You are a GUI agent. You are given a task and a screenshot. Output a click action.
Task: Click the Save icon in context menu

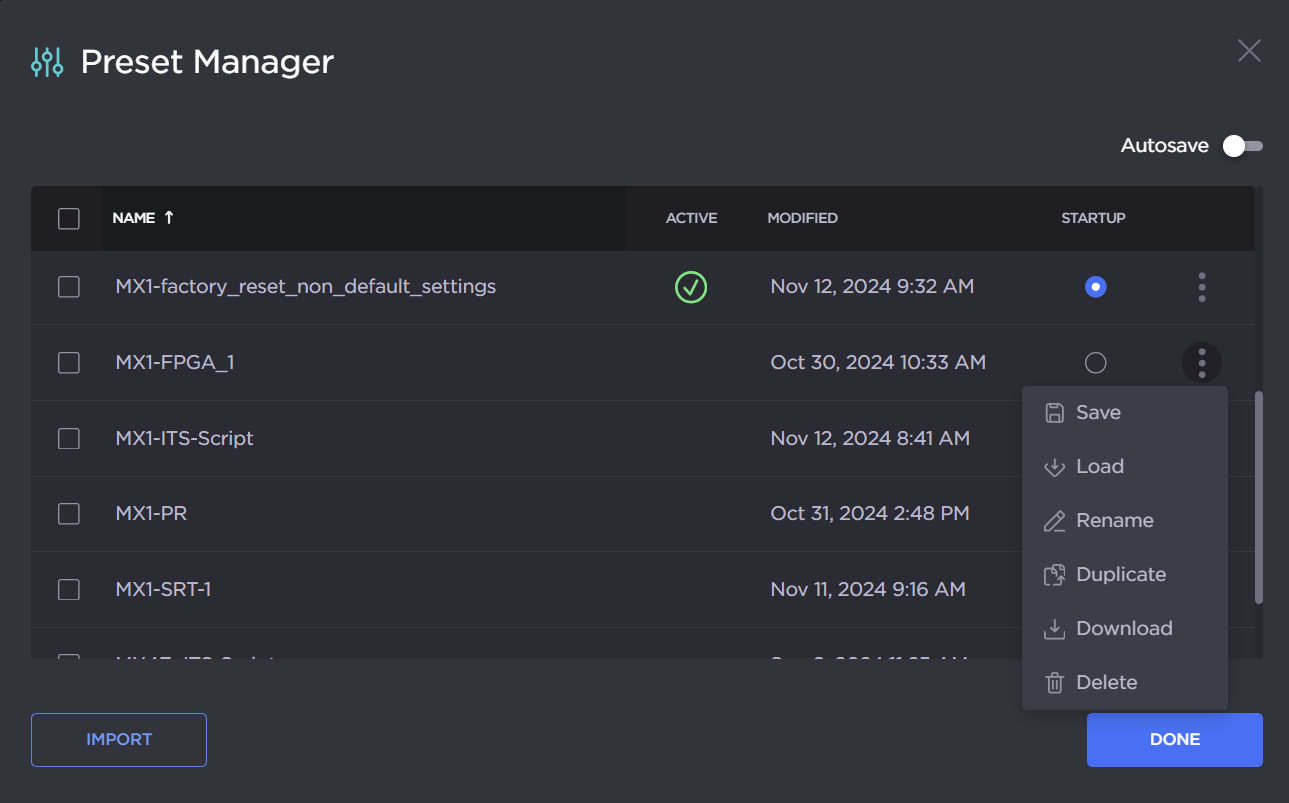pyautogui.click(x=1054, y=413)
